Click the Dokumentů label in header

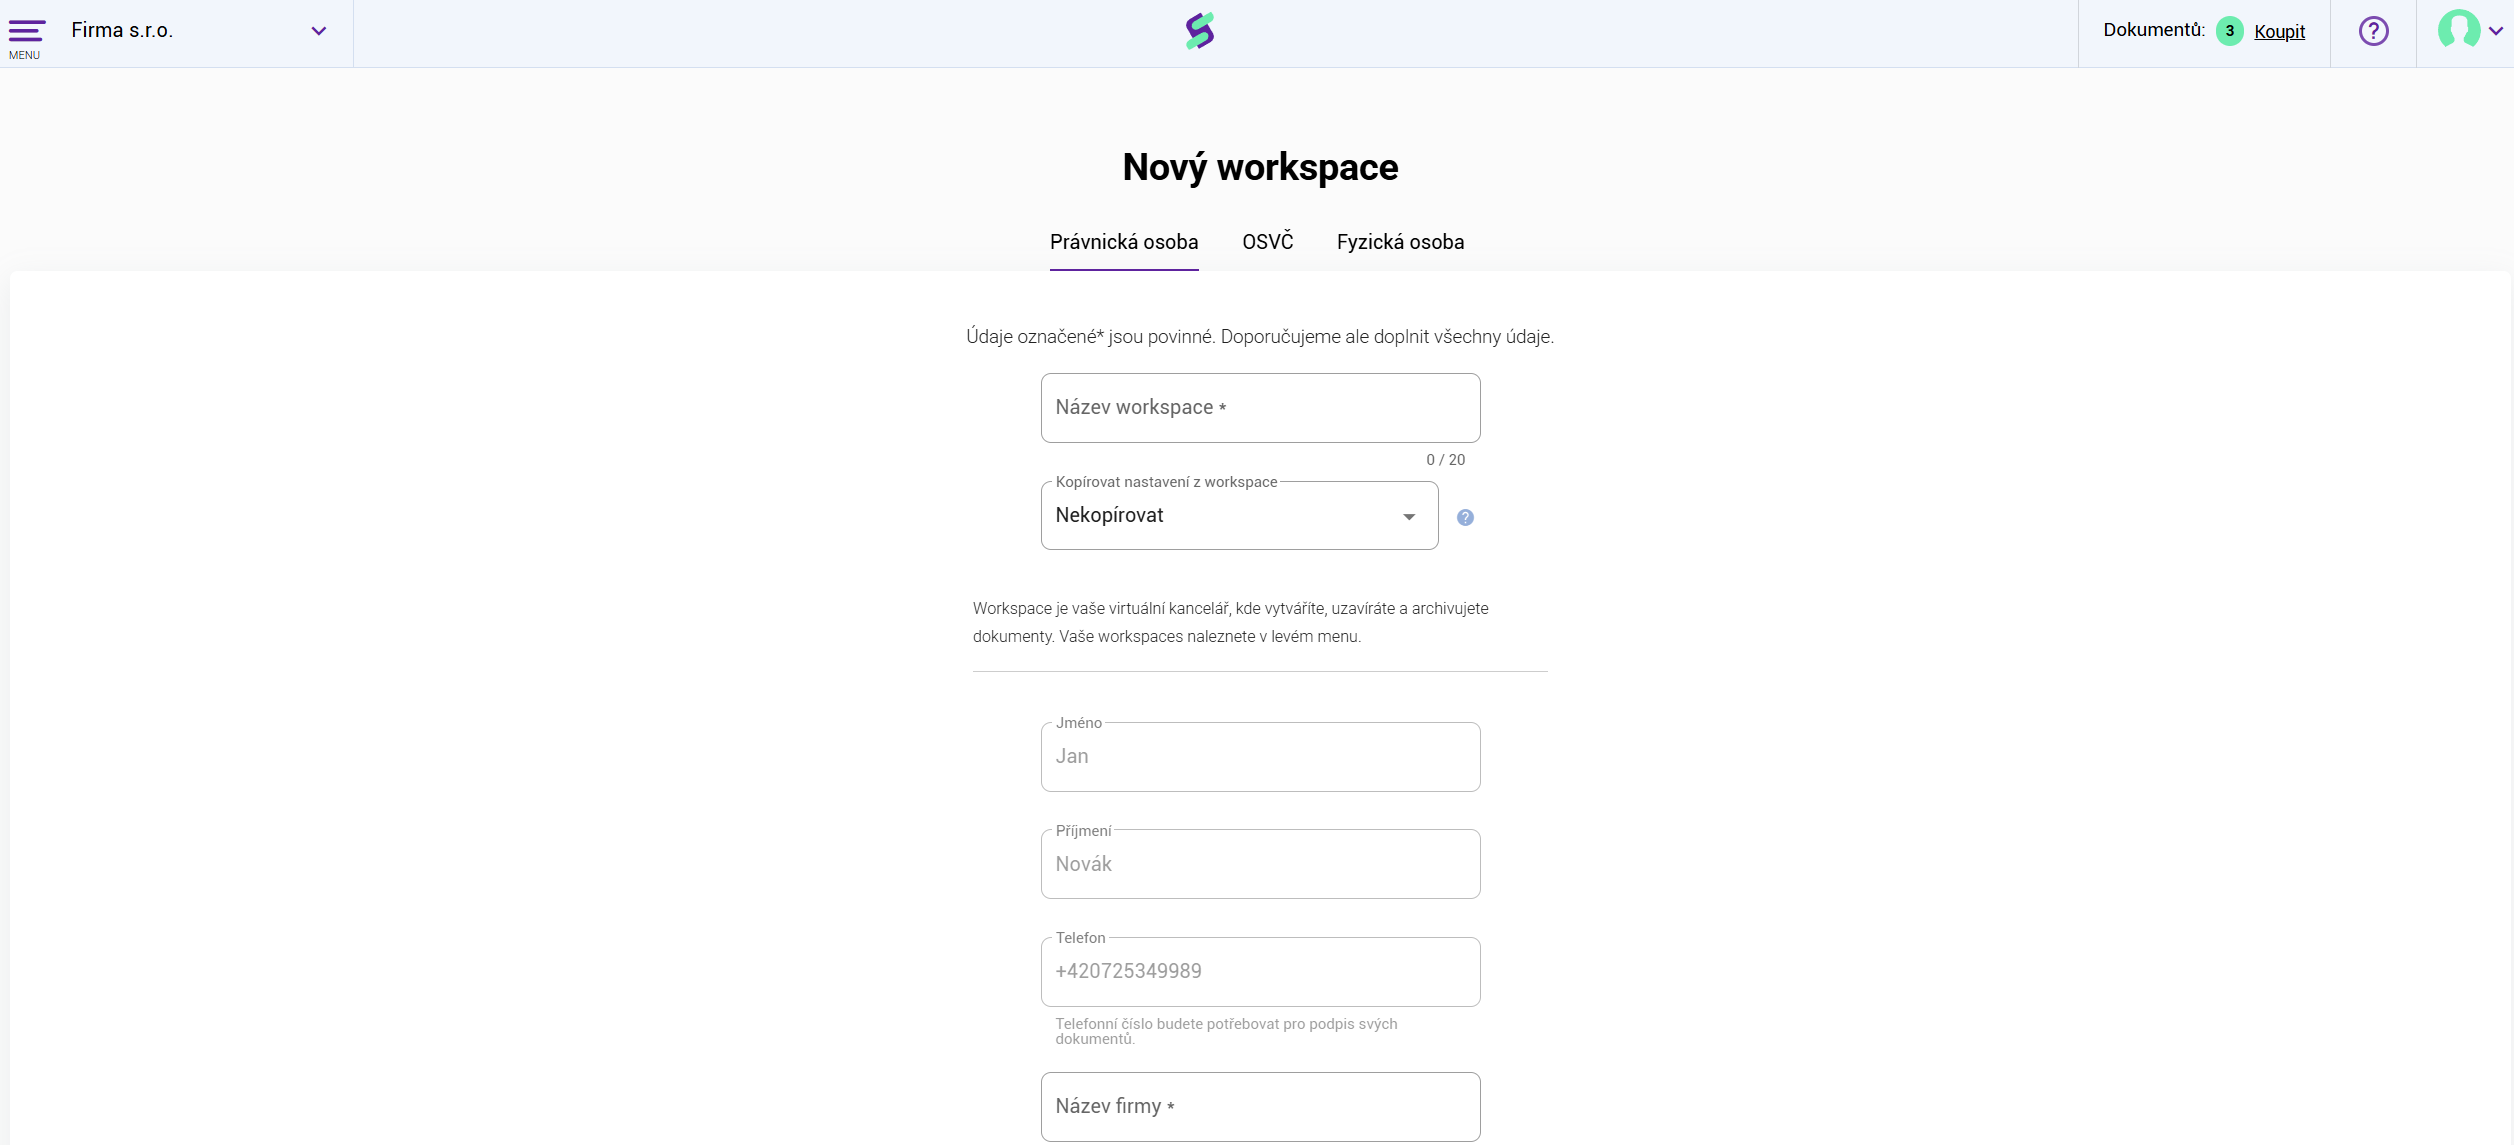pyautogui.click(x=2153, y=30)
